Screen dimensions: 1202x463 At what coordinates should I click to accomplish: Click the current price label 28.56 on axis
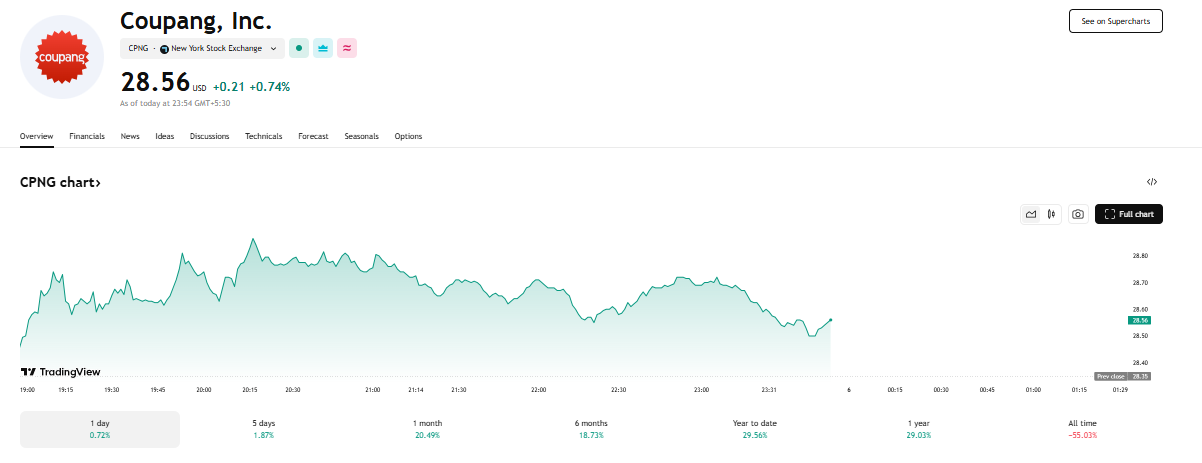[1139, 320]
